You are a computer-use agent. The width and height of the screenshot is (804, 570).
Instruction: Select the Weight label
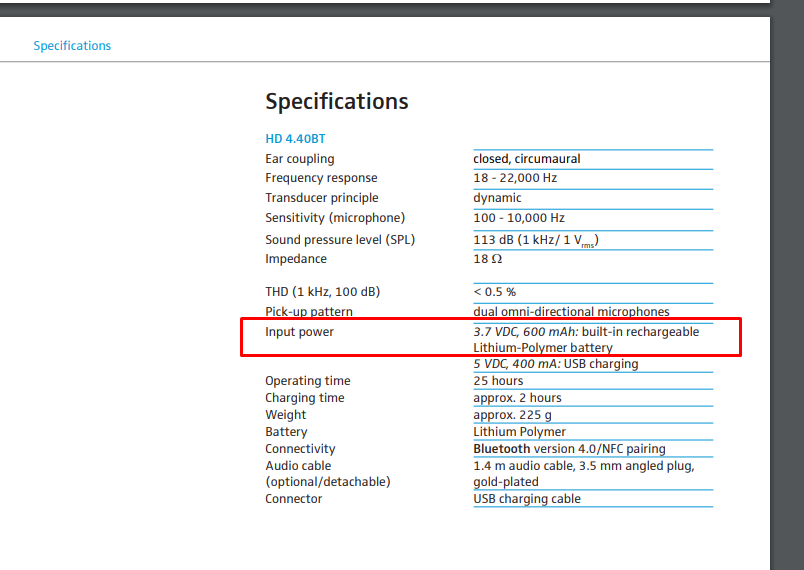[285, 415]
